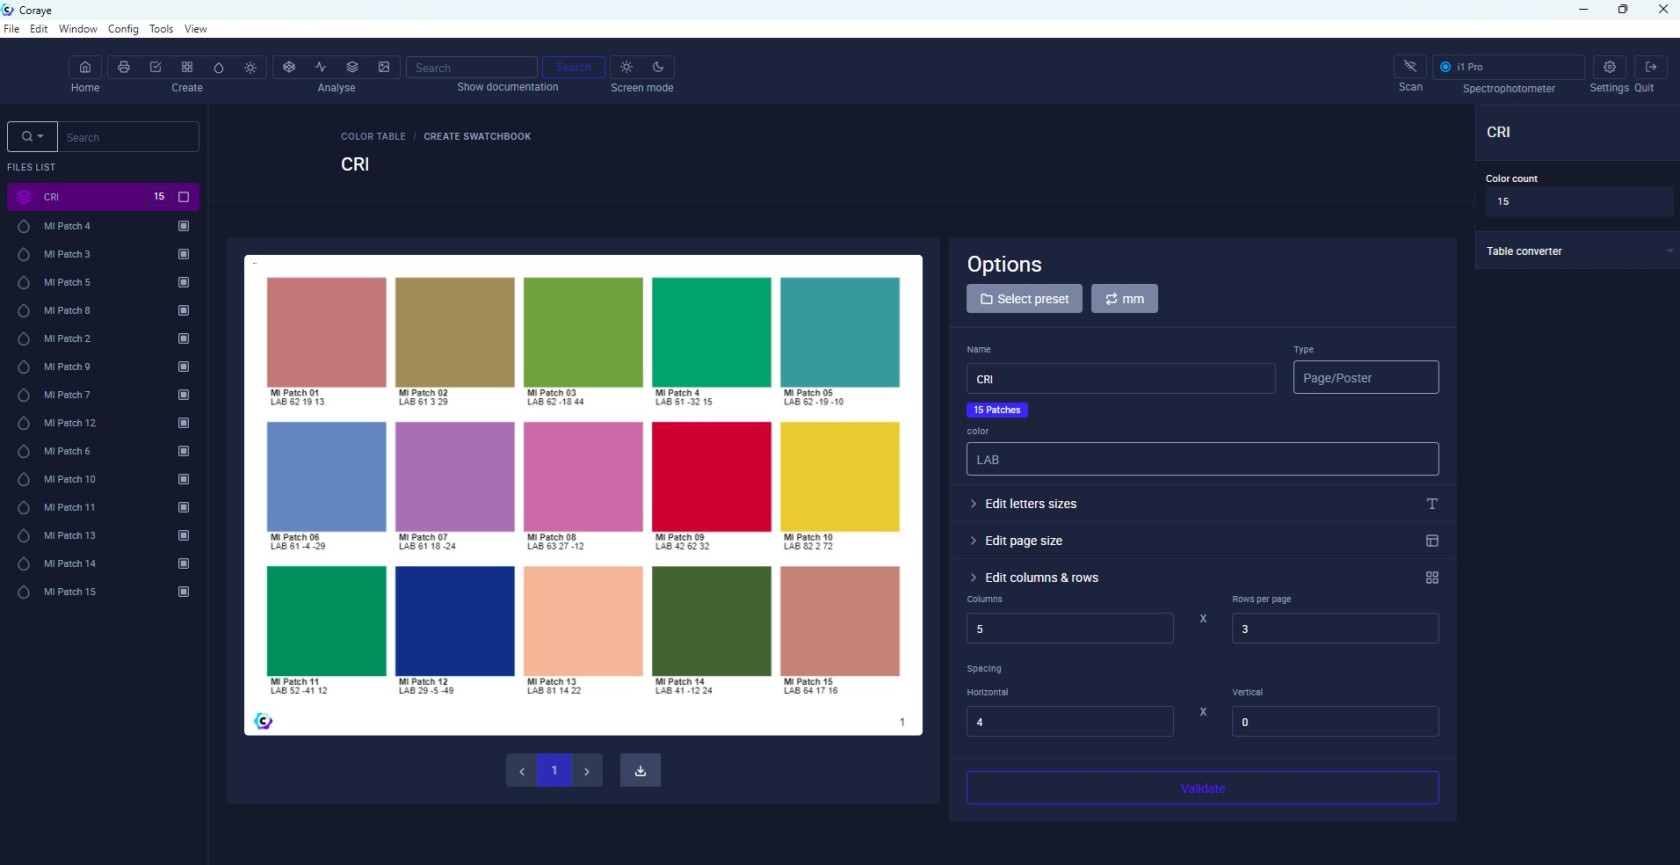Click the checkmark-square icon in Create group
Screen dimensions: 1680x865
tap(155, 67)
